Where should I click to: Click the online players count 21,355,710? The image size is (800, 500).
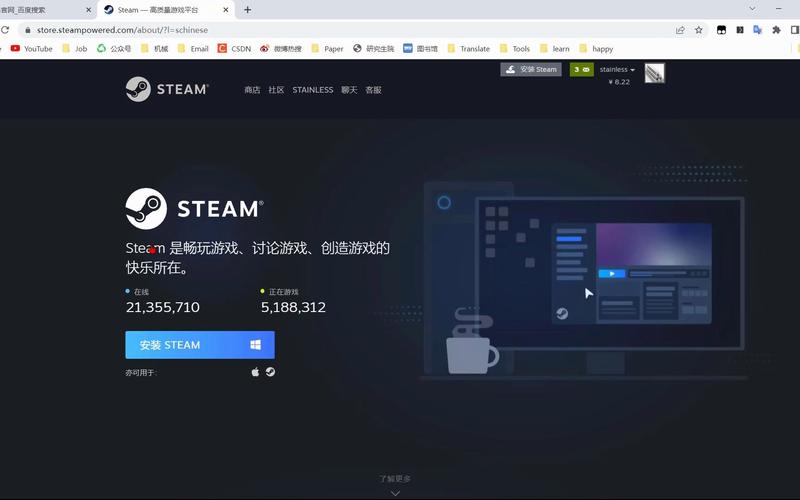pyautogui.click(x=163, y=307)
